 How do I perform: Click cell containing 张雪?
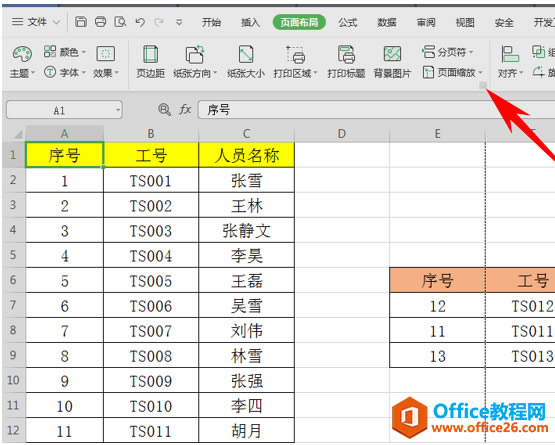pyautogui.click(x=247, y=180)
